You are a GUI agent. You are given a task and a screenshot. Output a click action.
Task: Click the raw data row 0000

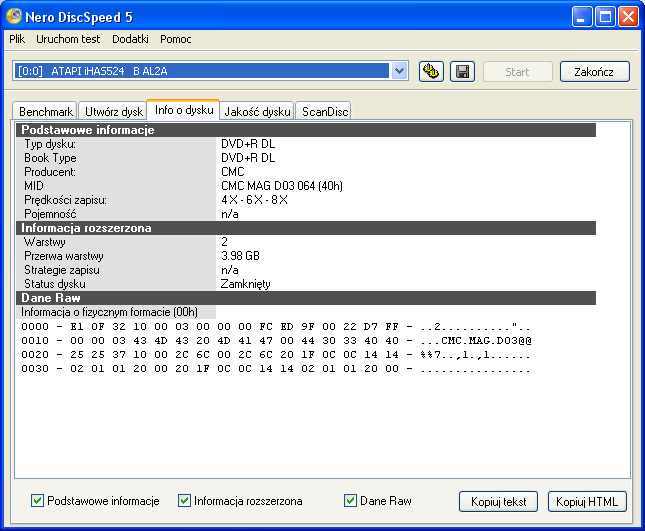pos(276,327)
